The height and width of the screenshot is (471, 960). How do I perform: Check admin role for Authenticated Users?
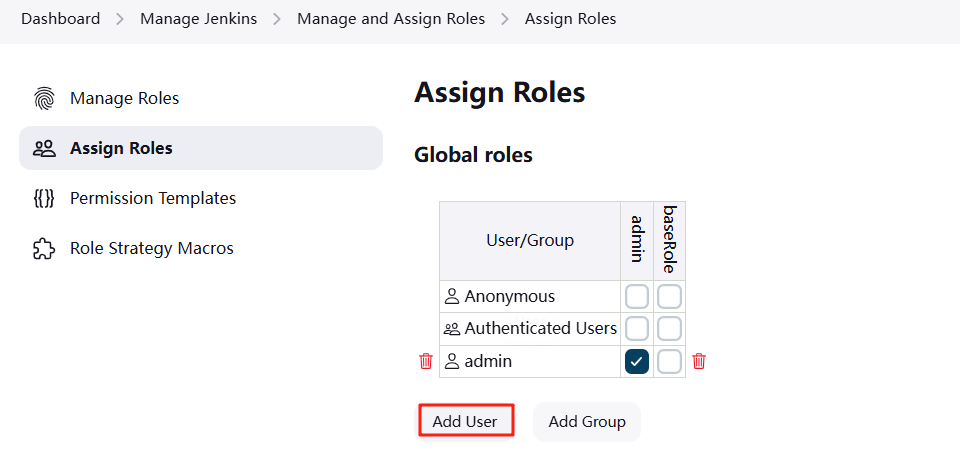(x=637, y=330)
